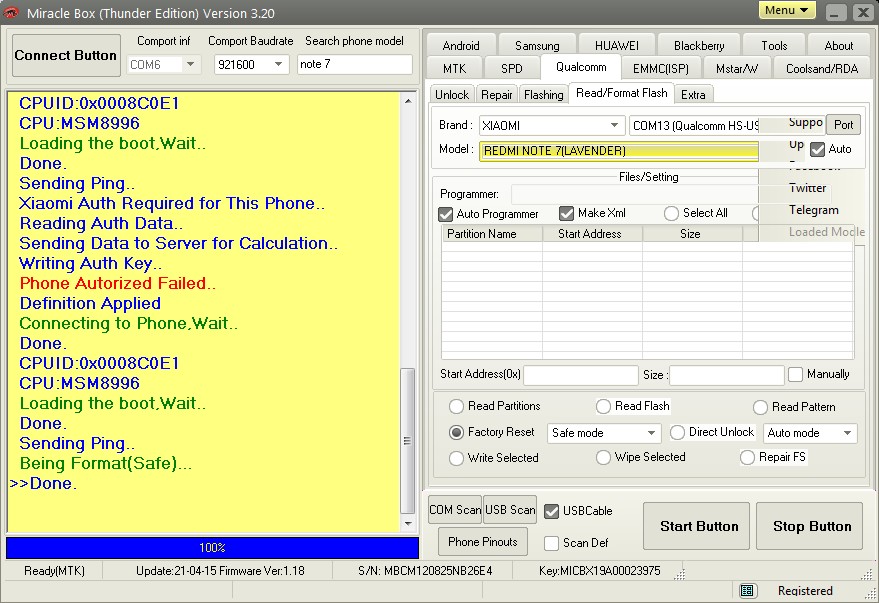Select the Read Partitions radio button
879x603 pixels.
(x=456, y=406)
